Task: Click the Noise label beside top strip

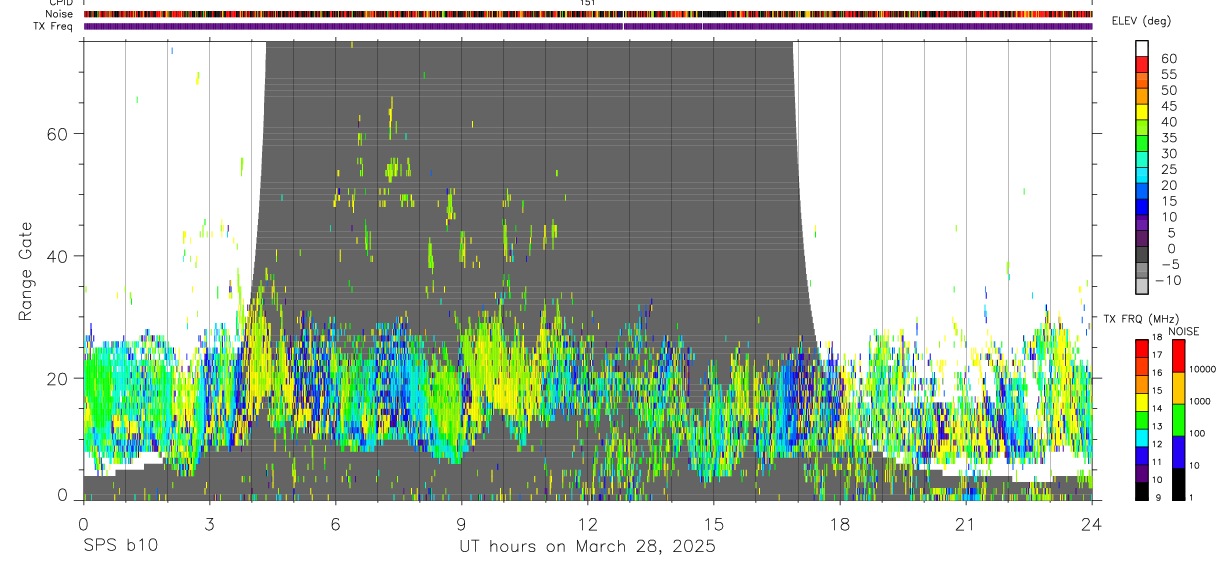Action: point(59,14)
